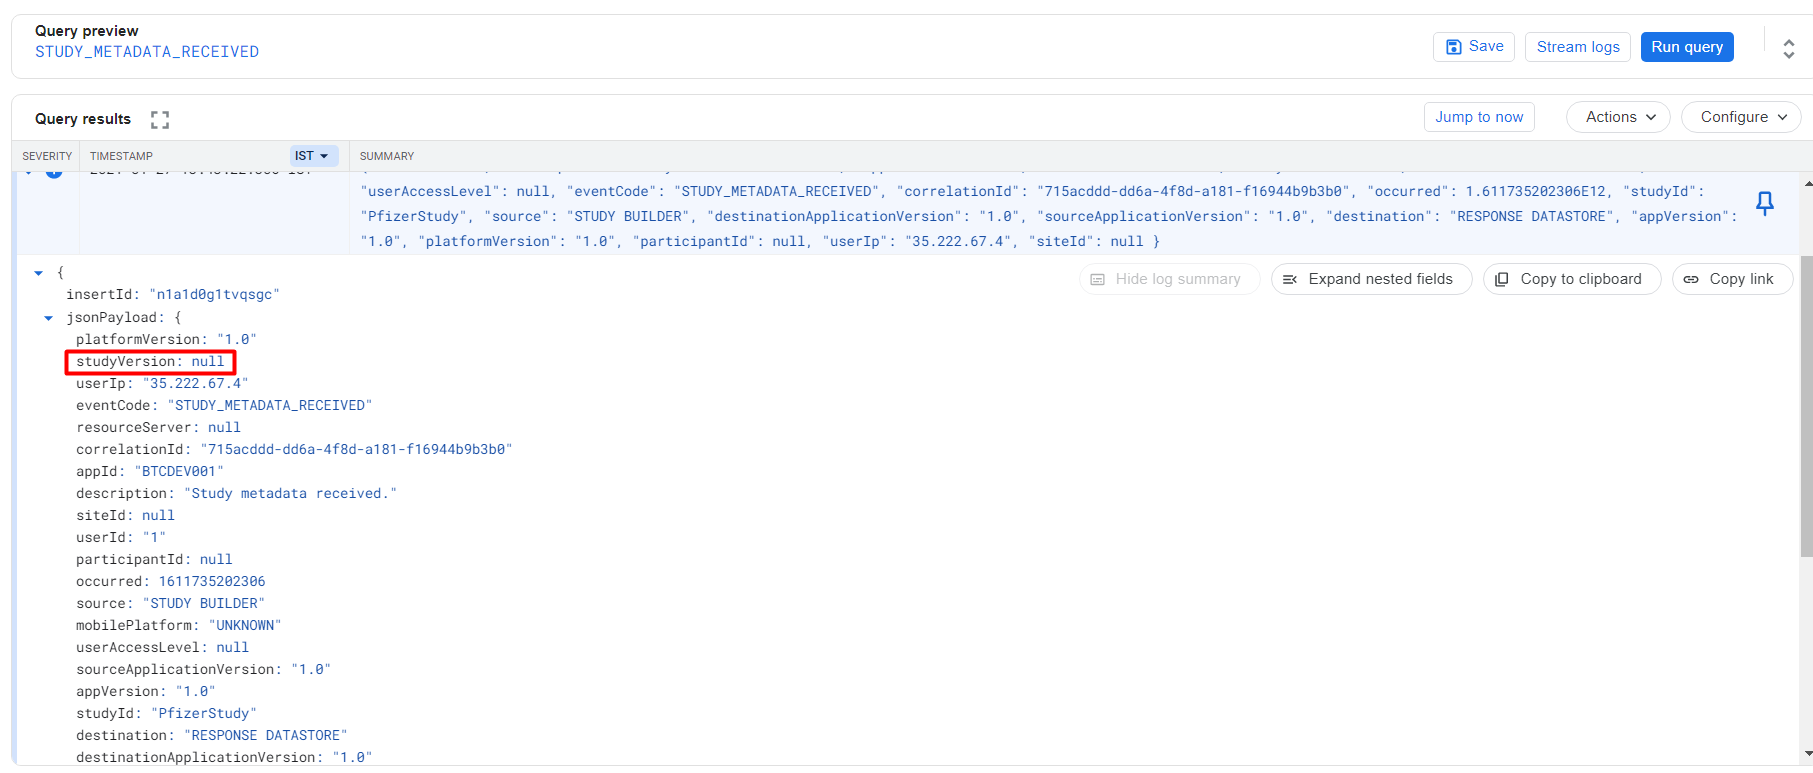Click Hide log summary
The image size is (1813, 773).
click(1169, 279)
